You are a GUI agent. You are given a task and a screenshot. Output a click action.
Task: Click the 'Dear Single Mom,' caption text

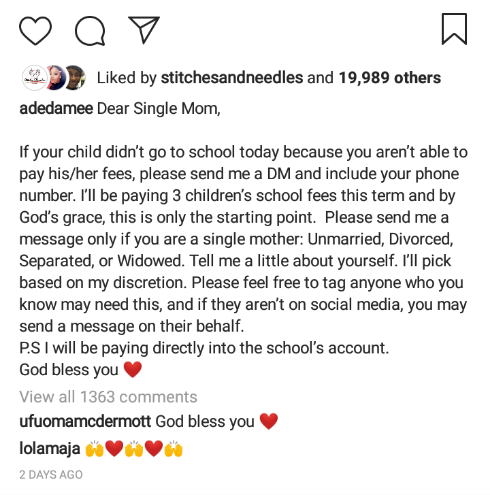[x=158, y=108]
